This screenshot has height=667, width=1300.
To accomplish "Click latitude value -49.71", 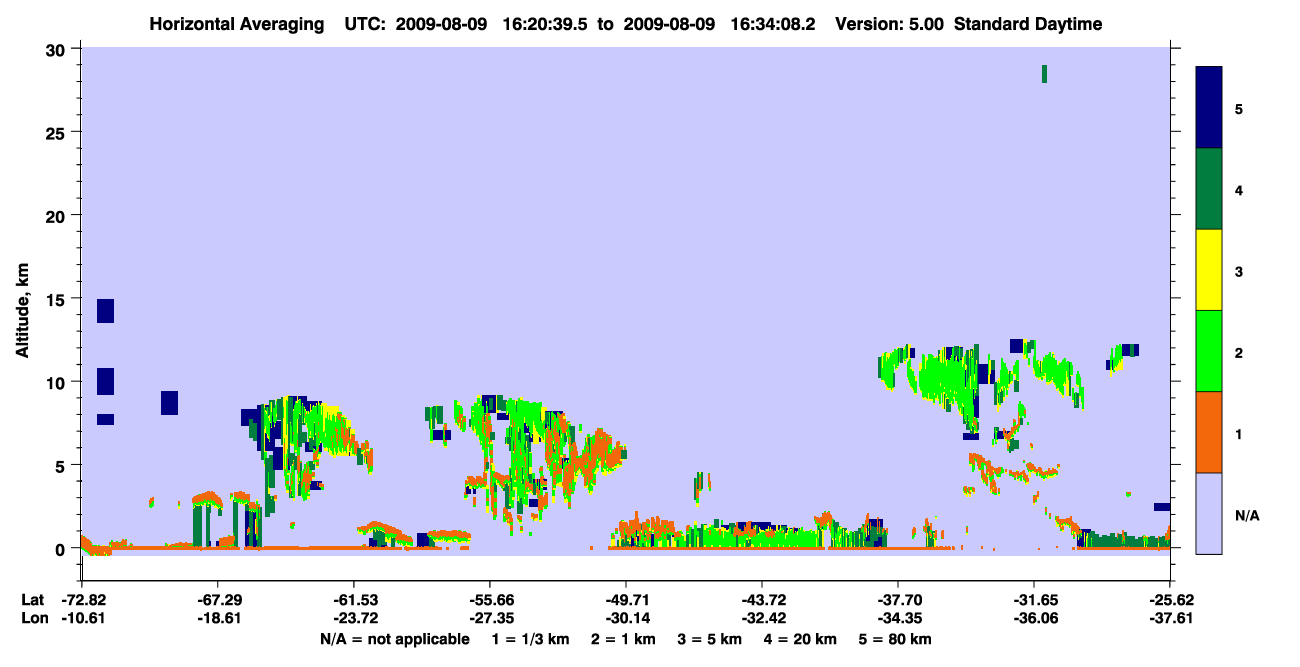I will click(625, 600).
